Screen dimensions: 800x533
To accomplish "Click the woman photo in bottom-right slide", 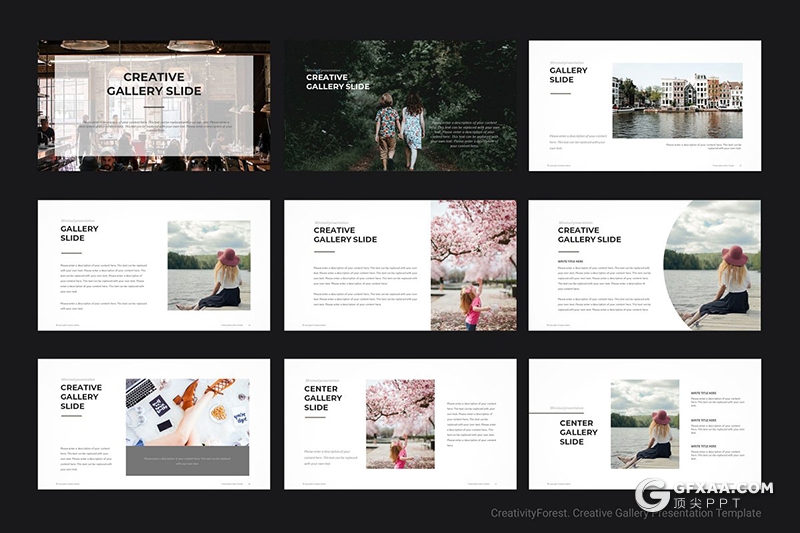I will (x=645, y=423).
